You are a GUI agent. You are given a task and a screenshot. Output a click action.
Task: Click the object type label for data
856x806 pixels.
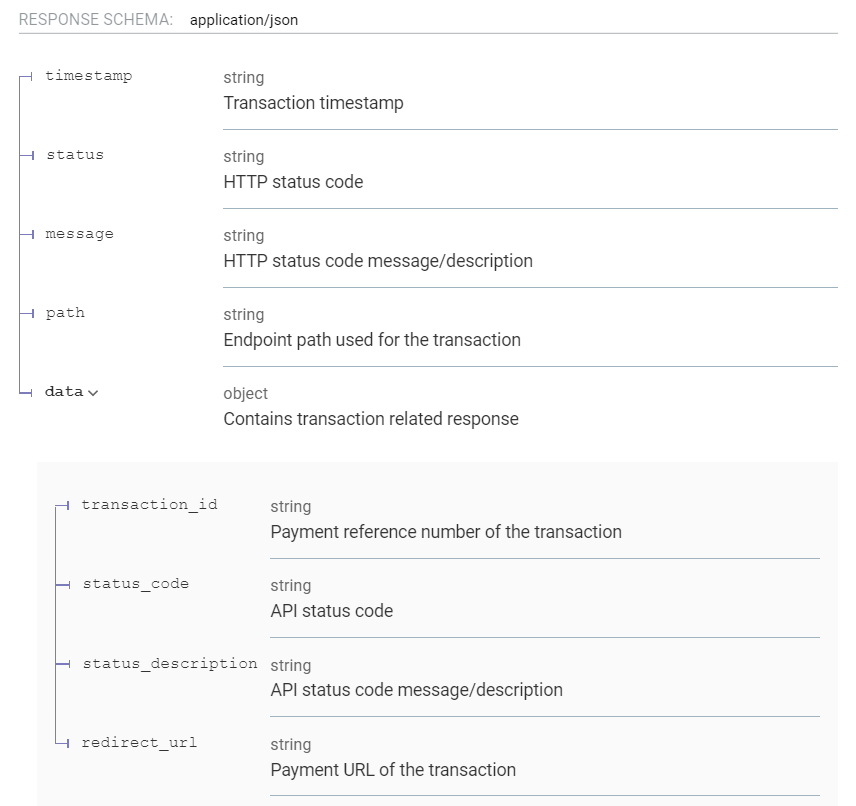tap(246, 393)
